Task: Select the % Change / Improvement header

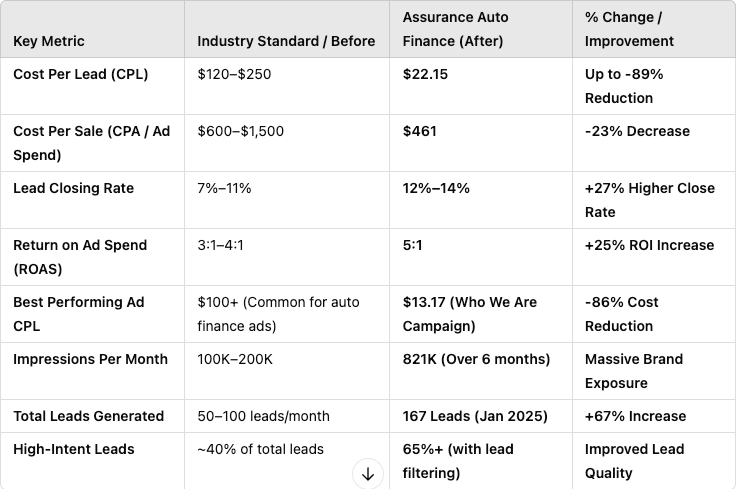Action: click(629, 29)
